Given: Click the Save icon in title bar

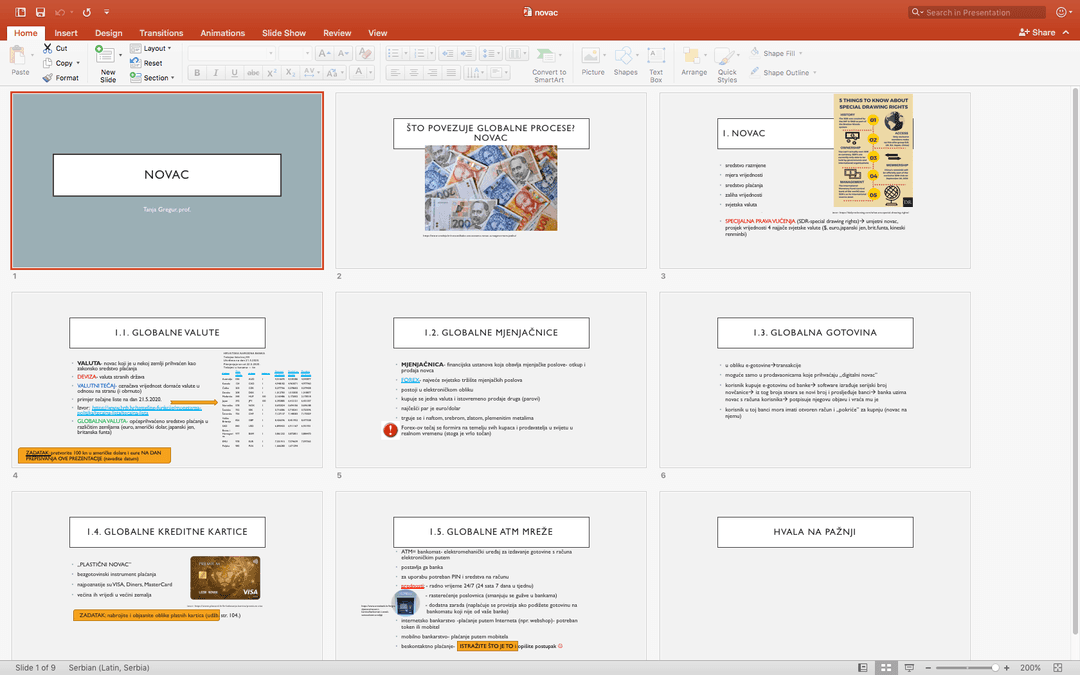Looking at the screenshot, I should pyautogui.click(x=40, y=12).
